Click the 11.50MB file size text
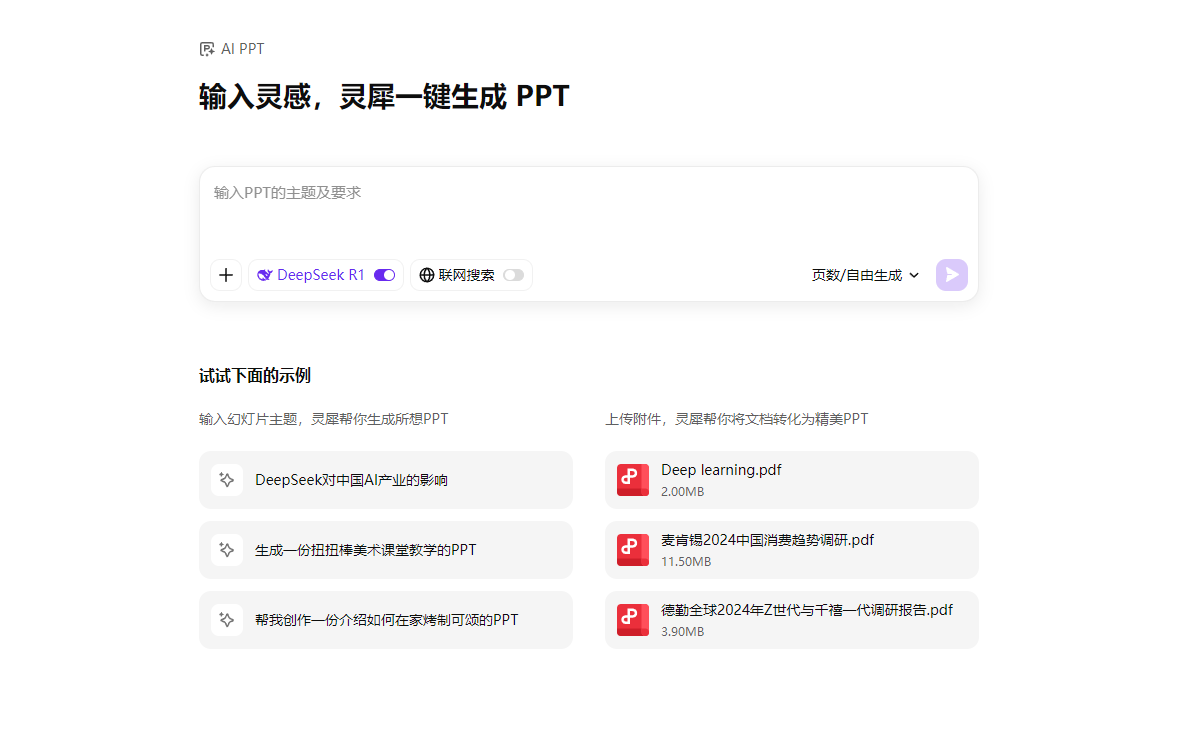The height and width of the screenshot is (730, 1189). (686, 562)
